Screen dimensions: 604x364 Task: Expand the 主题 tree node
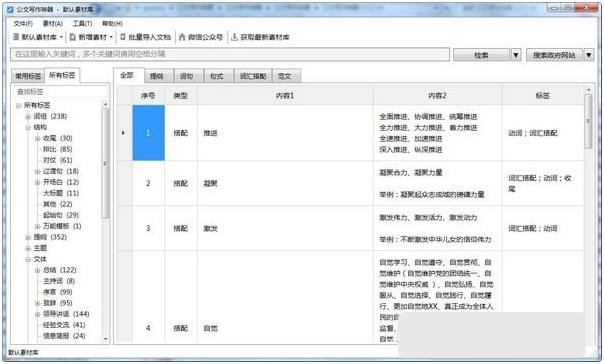[28, 248]
